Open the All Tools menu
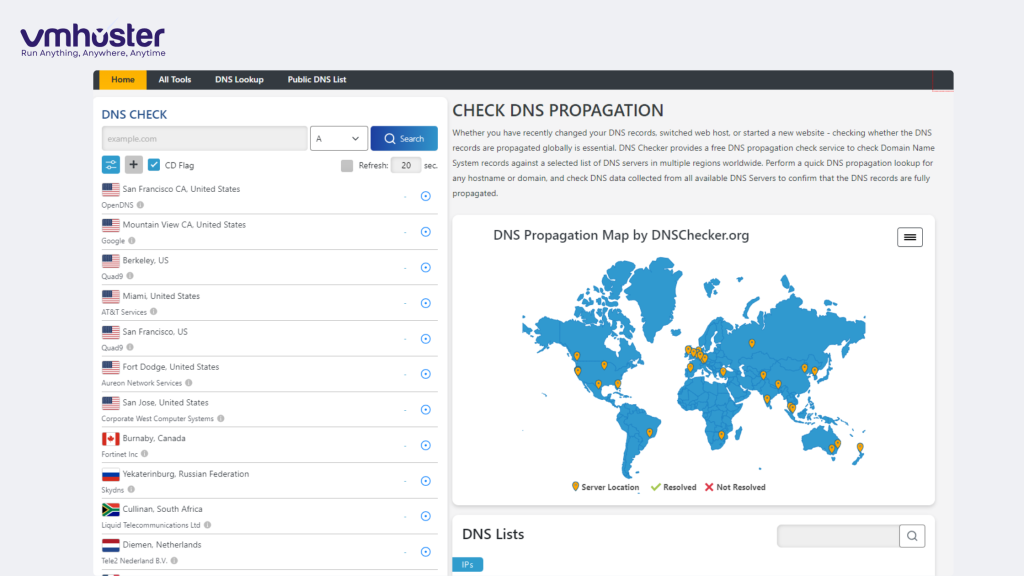This screenshot has height=576, width=1024. point(174,80)
